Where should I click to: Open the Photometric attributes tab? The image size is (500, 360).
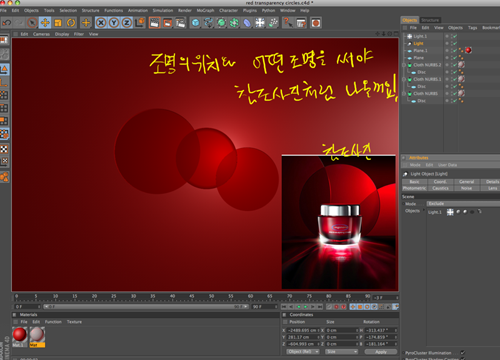(414, 188)
